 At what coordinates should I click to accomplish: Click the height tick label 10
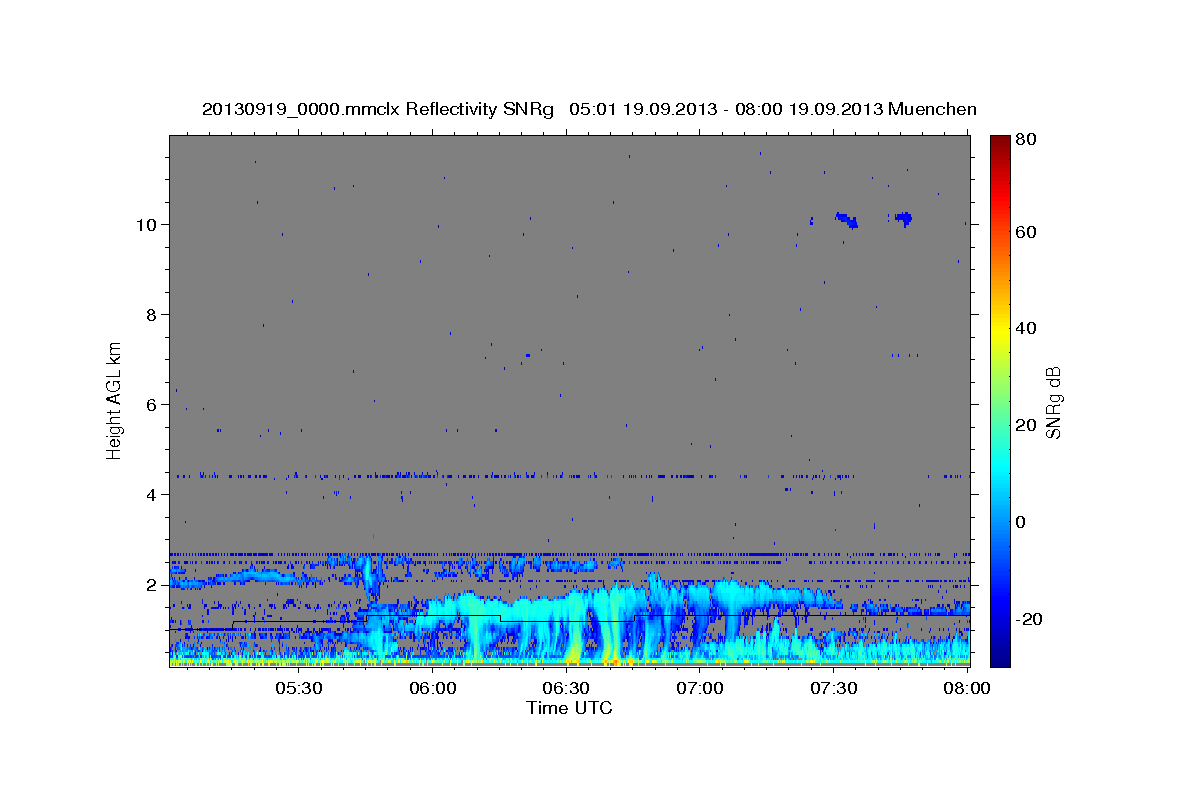pos(146,224)
